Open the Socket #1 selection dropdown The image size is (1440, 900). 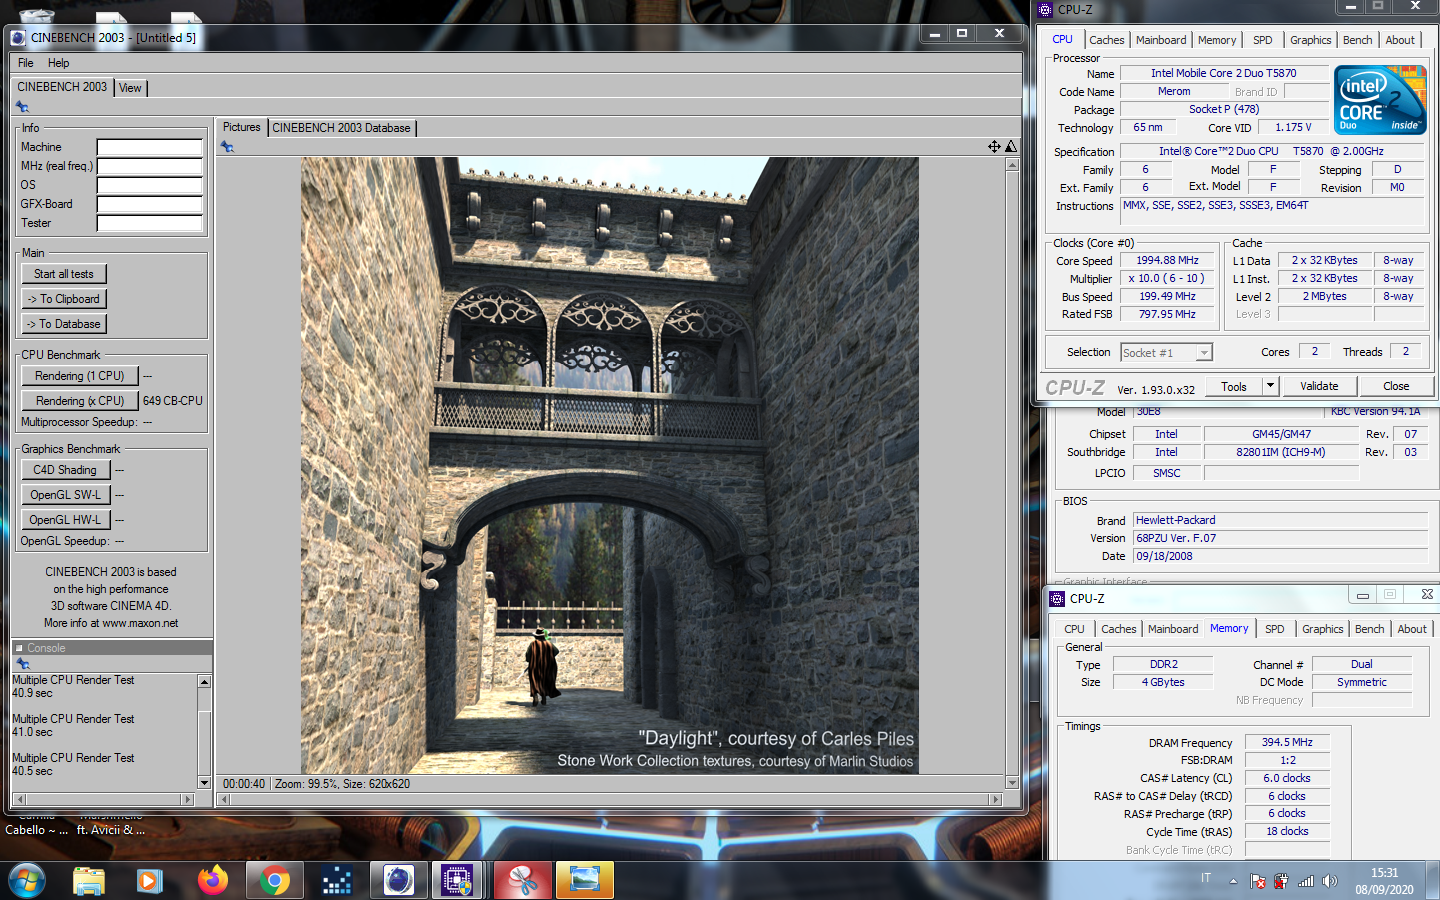pyautogui.click(x=1204, y=352)
